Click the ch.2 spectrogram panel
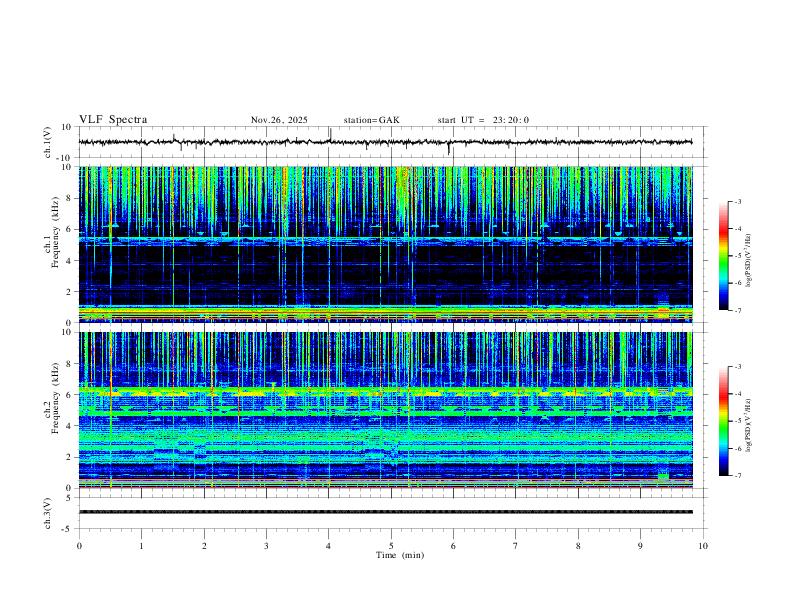Image resolution: width=792 pixels, height=612 pixels. click(x=385, y=410)
